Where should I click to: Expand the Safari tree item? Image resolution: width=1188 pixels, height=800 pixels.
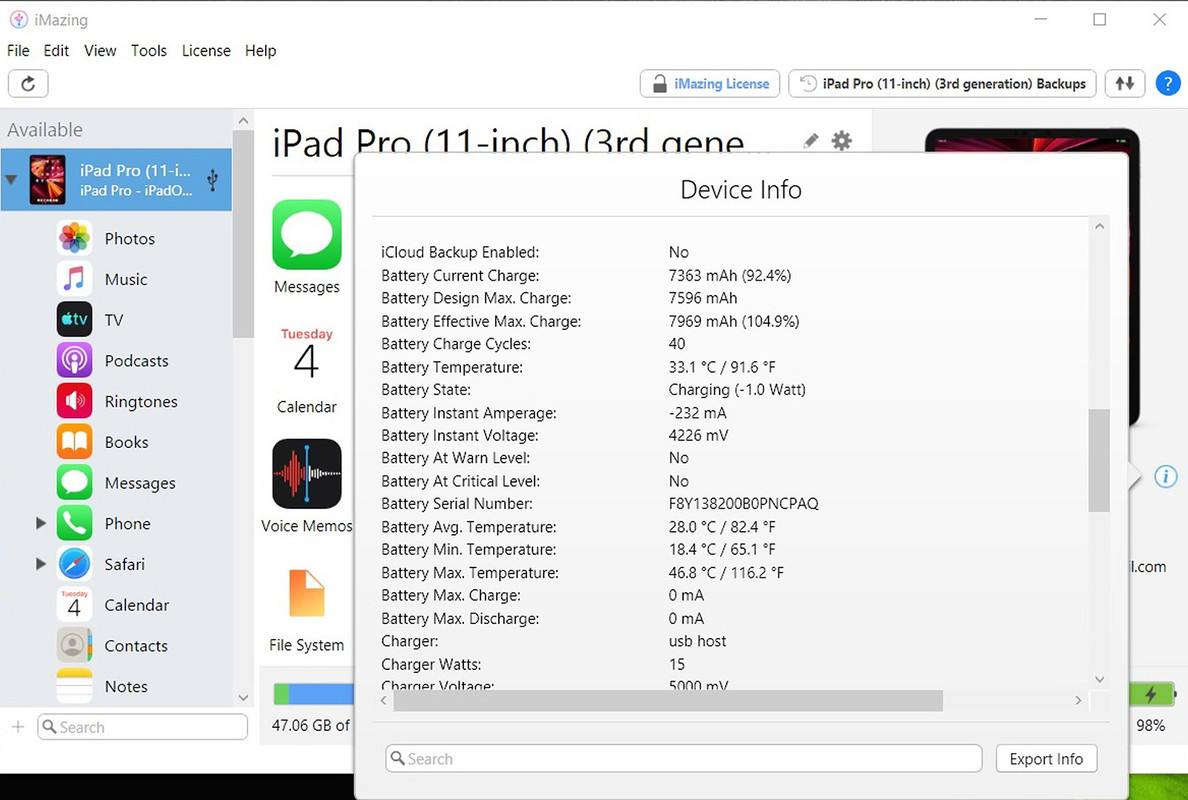point(41,564)
